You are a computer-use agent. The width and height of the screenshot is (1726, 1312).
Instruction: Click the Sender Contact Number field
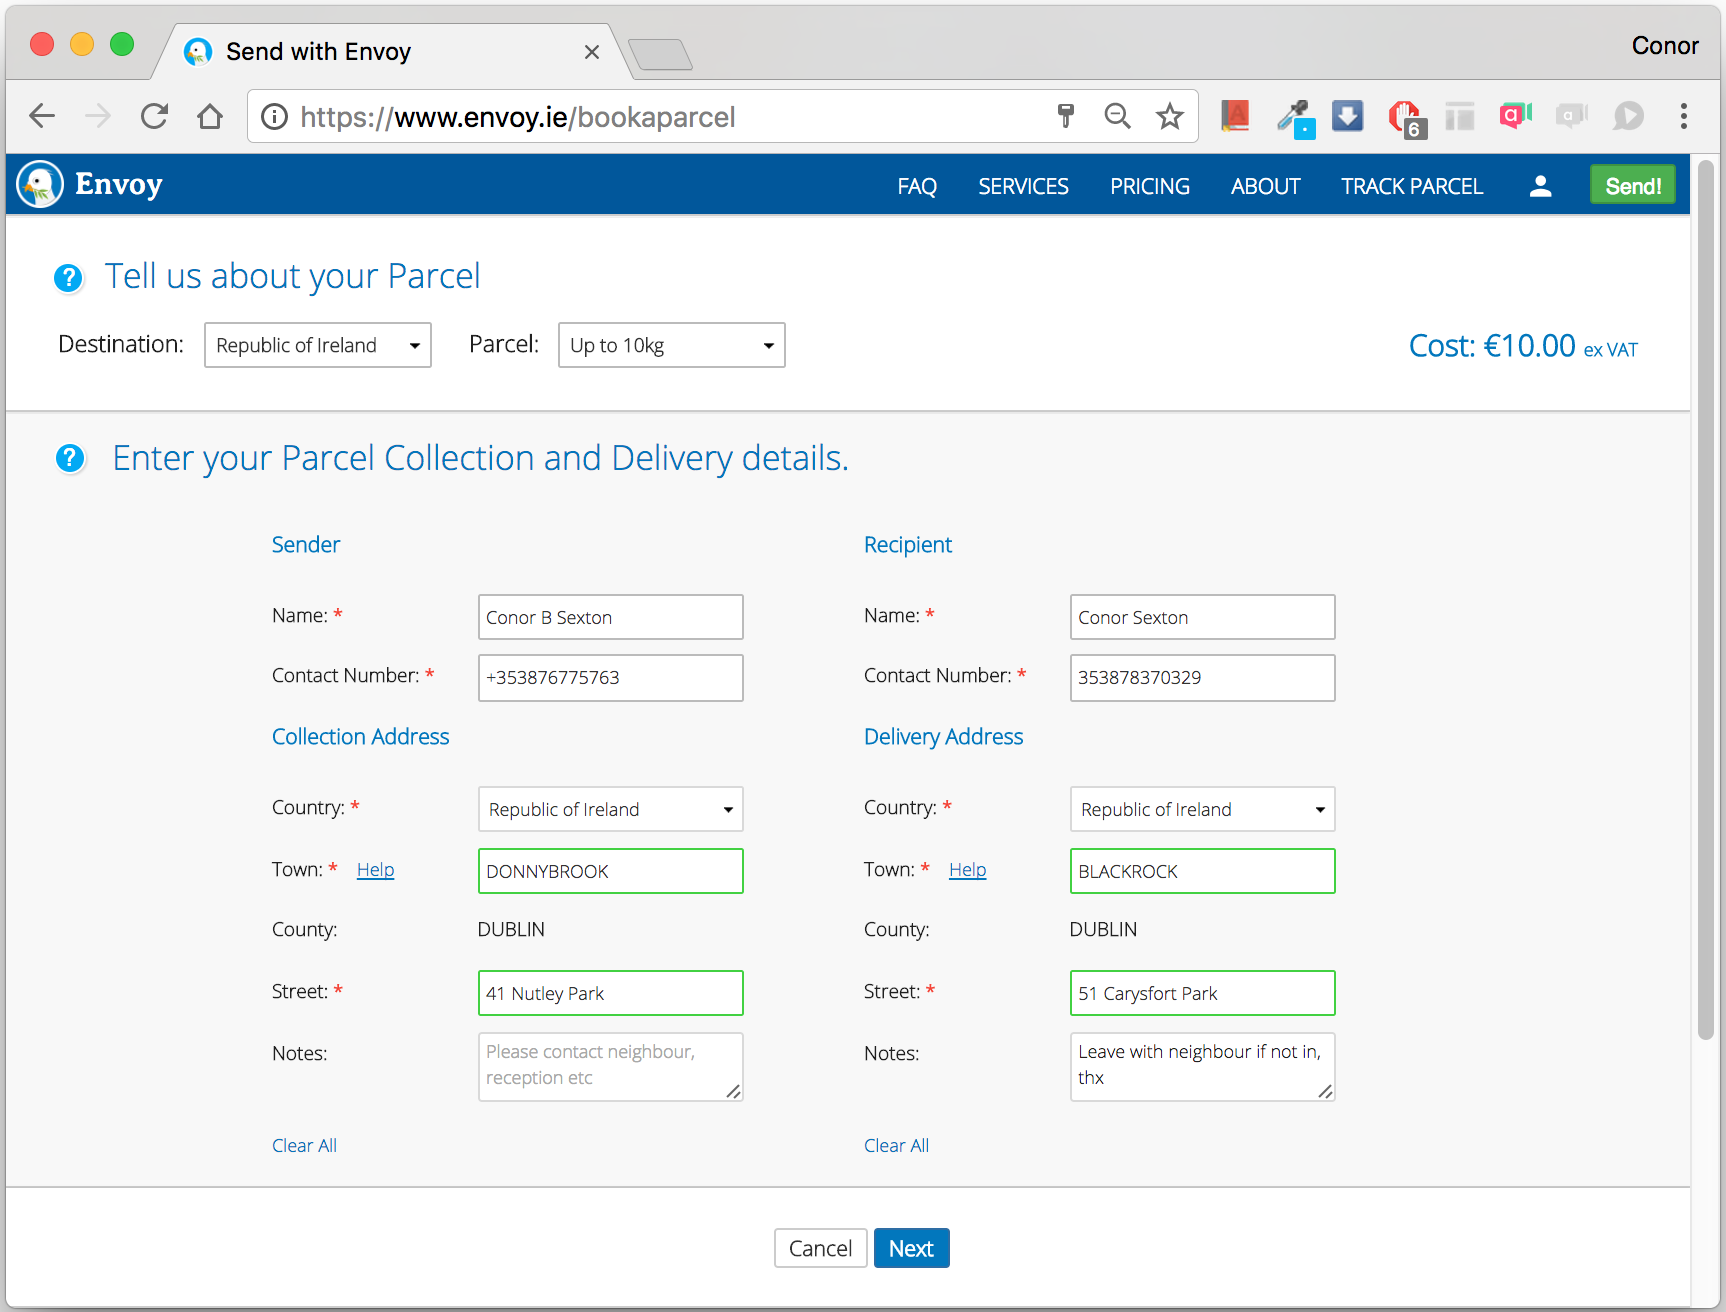click(x=611, y=678)
